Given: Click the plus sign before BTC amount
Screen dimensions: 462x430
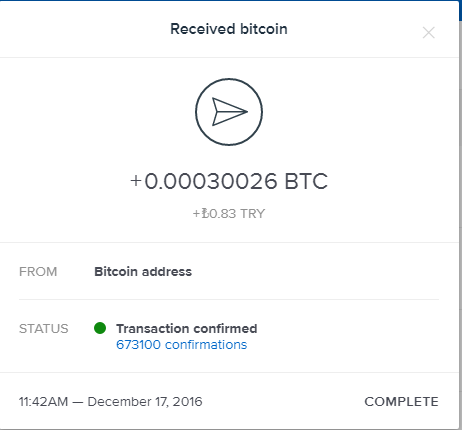Looking at the screenshot, I should pyautogui.click(x=136, y=181).
